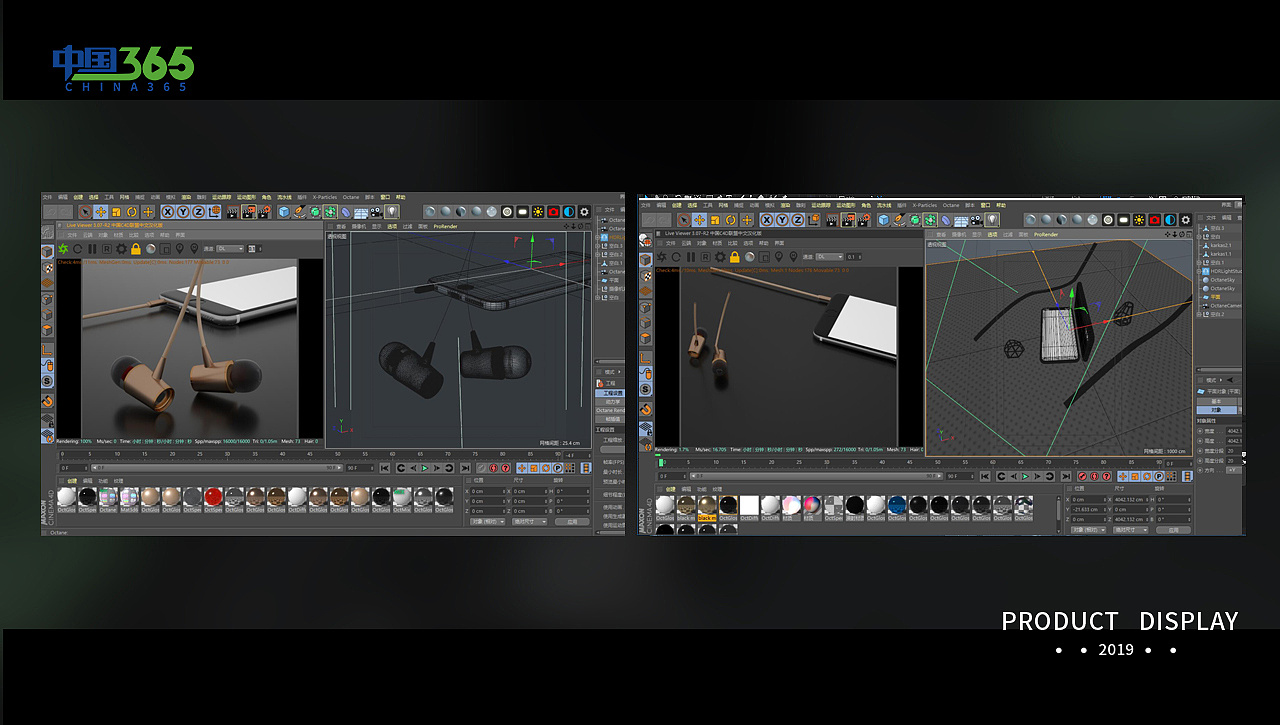The width and height of the screenshot is (1280, 725).
Task: Toggle render region in right Live Viewer
Action: [x=764, y=257]
